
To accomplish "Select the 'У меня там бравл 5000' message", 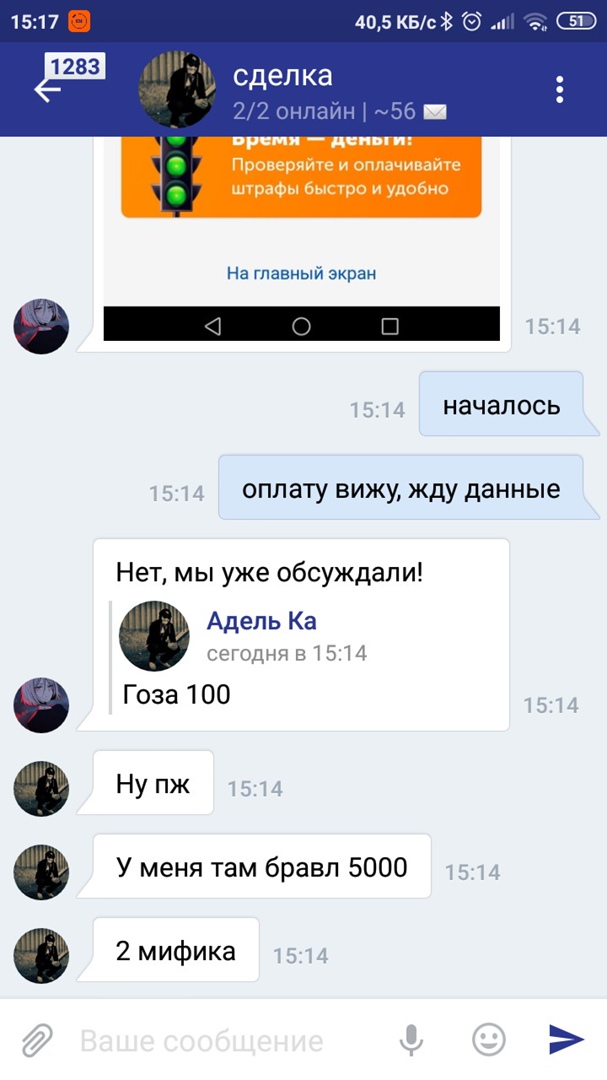I will [262, 866].
